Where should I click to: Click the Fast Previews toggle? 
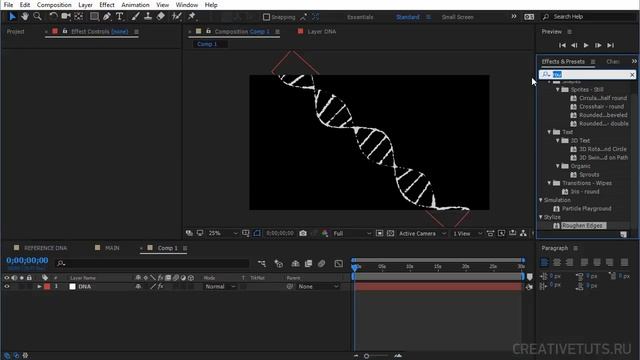(x=501, y=233)
